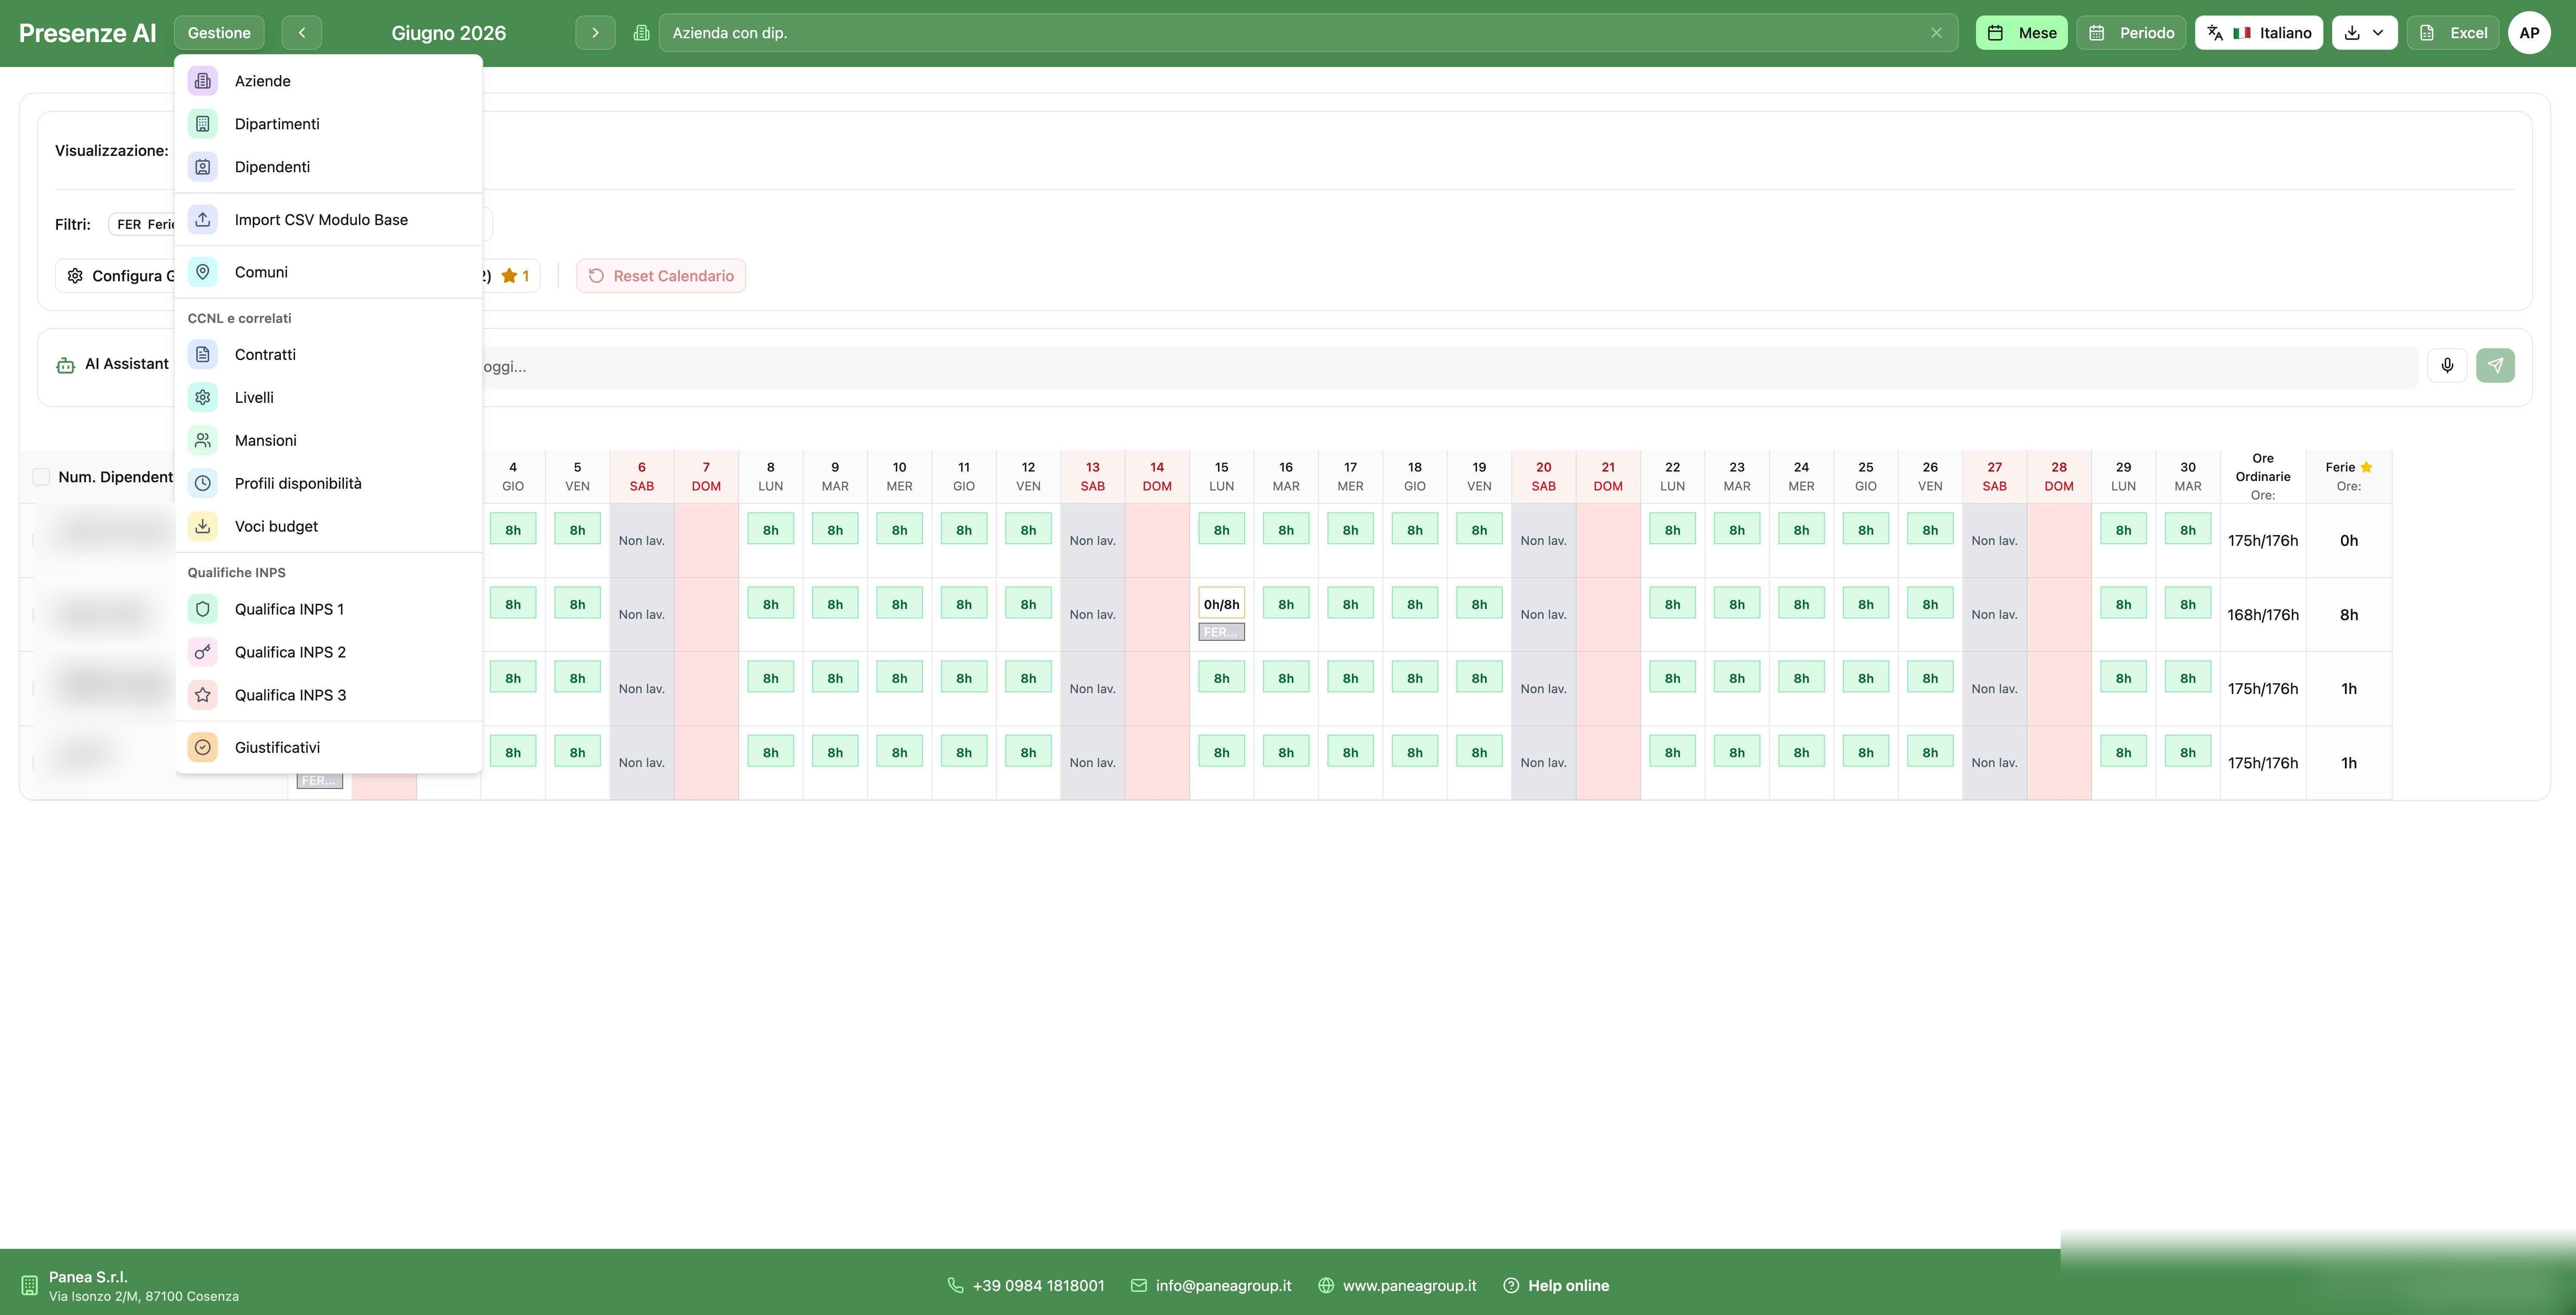Viewport: 2576px width, 1315px height.
Task: Toggle the Gestione dropdown button
Action: point(219,33)
